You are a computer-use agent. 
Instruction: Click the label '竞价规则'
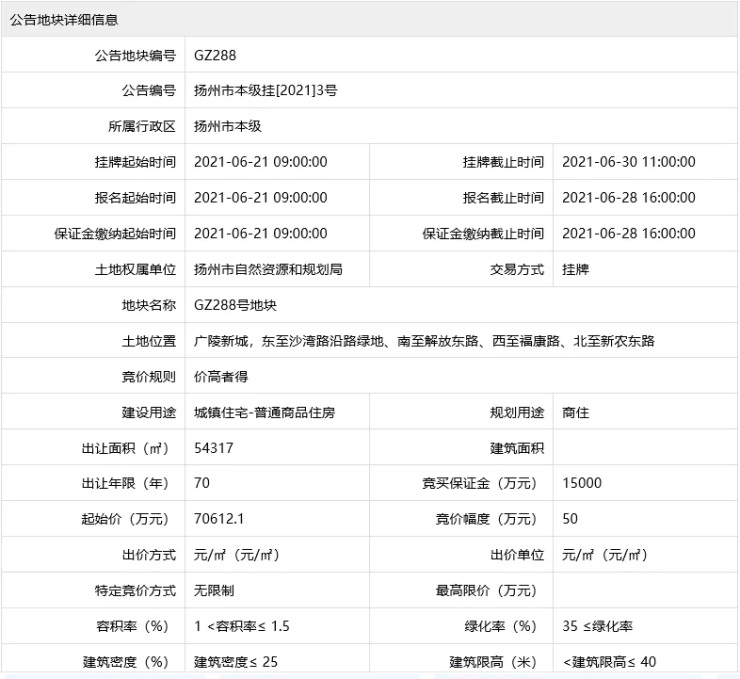coord(149,377)
